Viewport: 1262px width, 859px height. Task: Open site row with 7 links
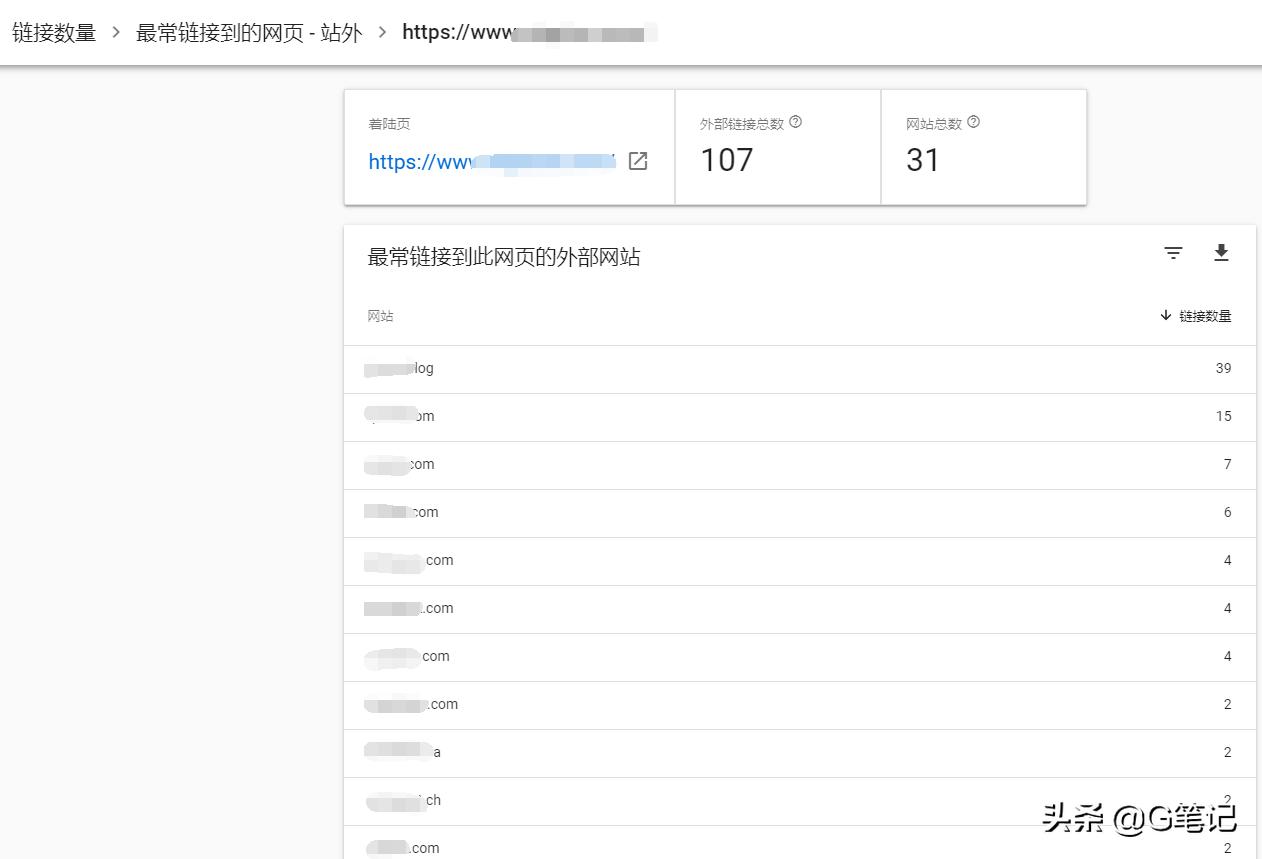point(800,465)
